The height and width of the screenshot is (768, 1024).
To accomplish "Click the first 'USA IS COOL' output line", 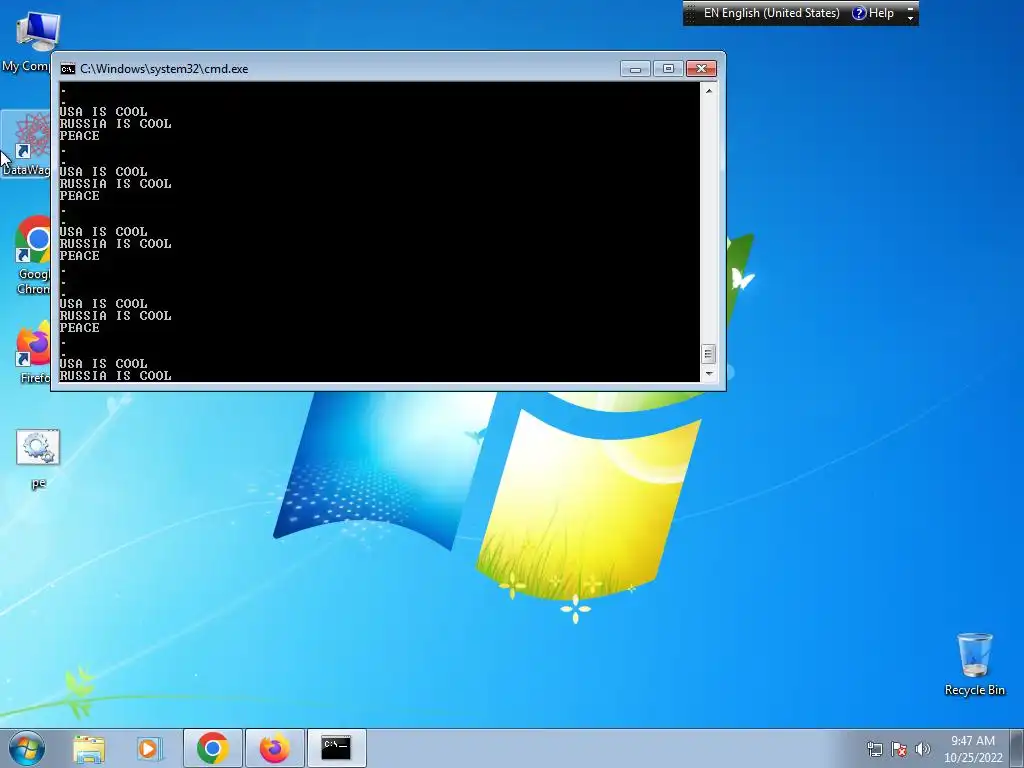I will tap(103, 112).
